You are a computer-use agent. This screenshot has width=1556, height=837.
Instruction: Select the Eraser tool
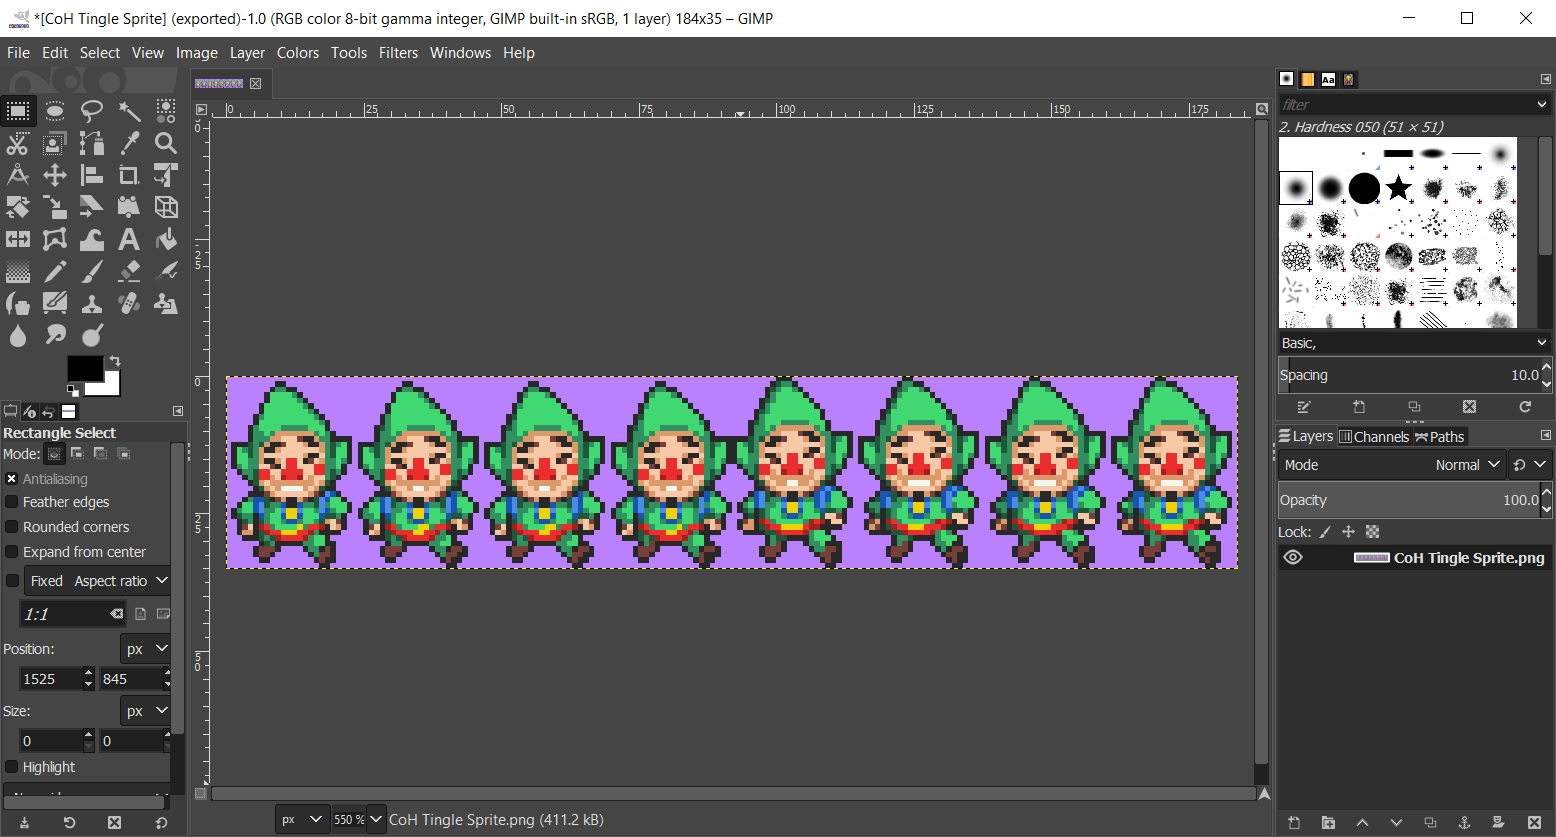tap(129, 271)
